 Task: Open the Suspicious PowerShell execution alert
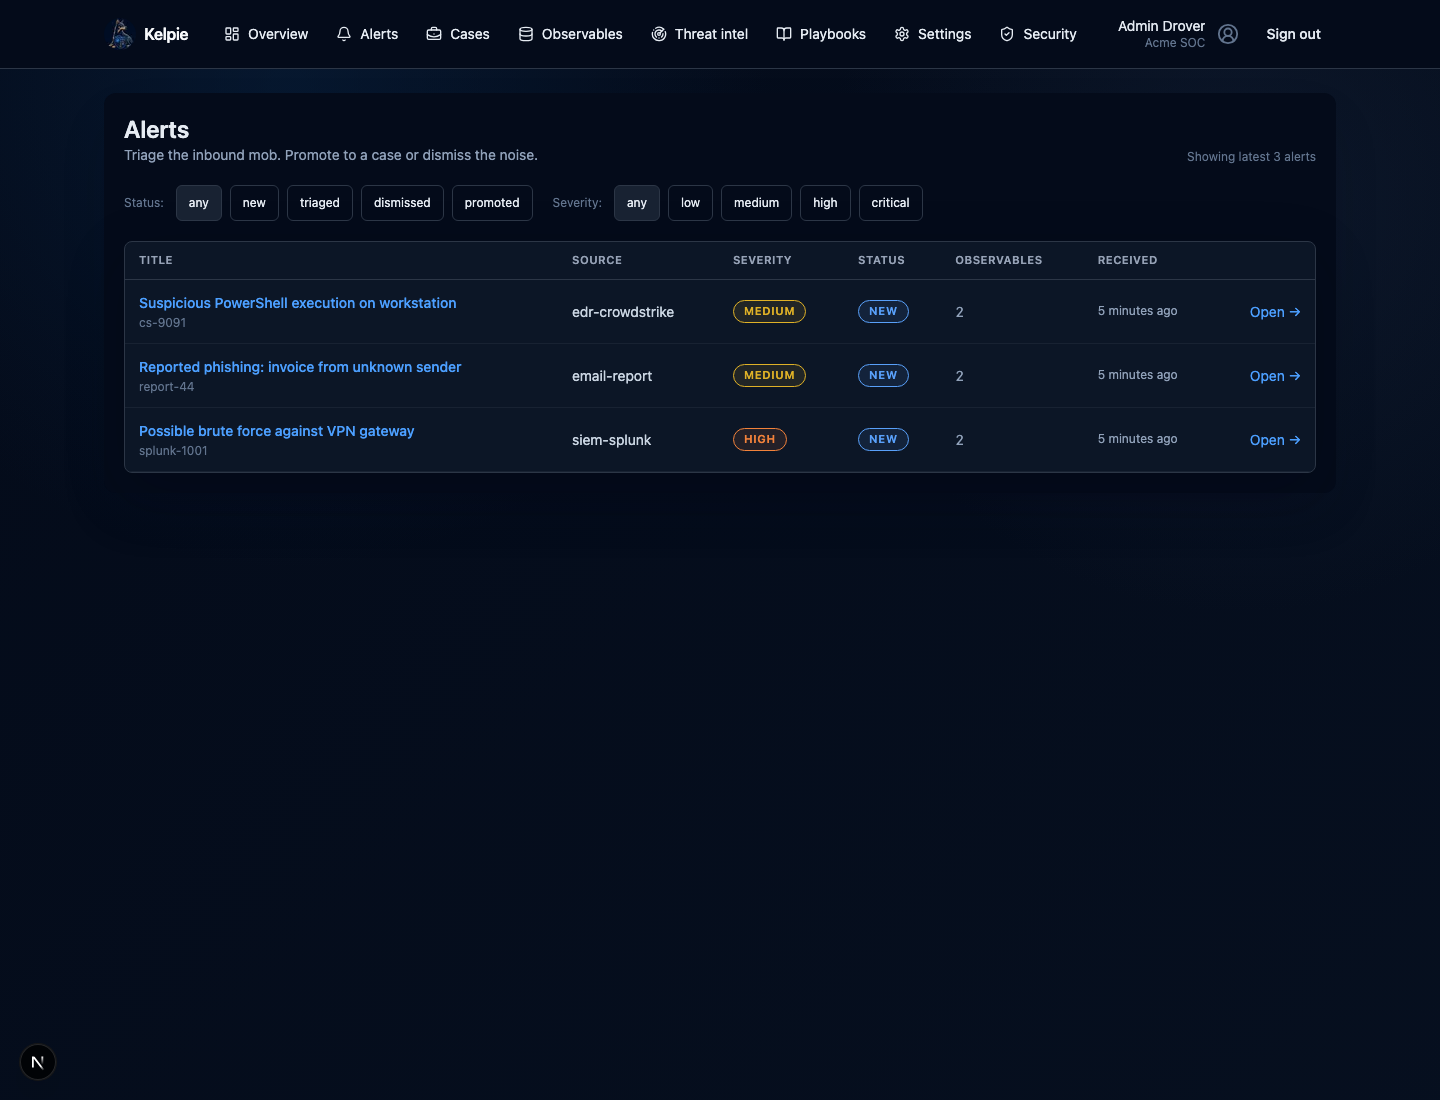(297, 303)
